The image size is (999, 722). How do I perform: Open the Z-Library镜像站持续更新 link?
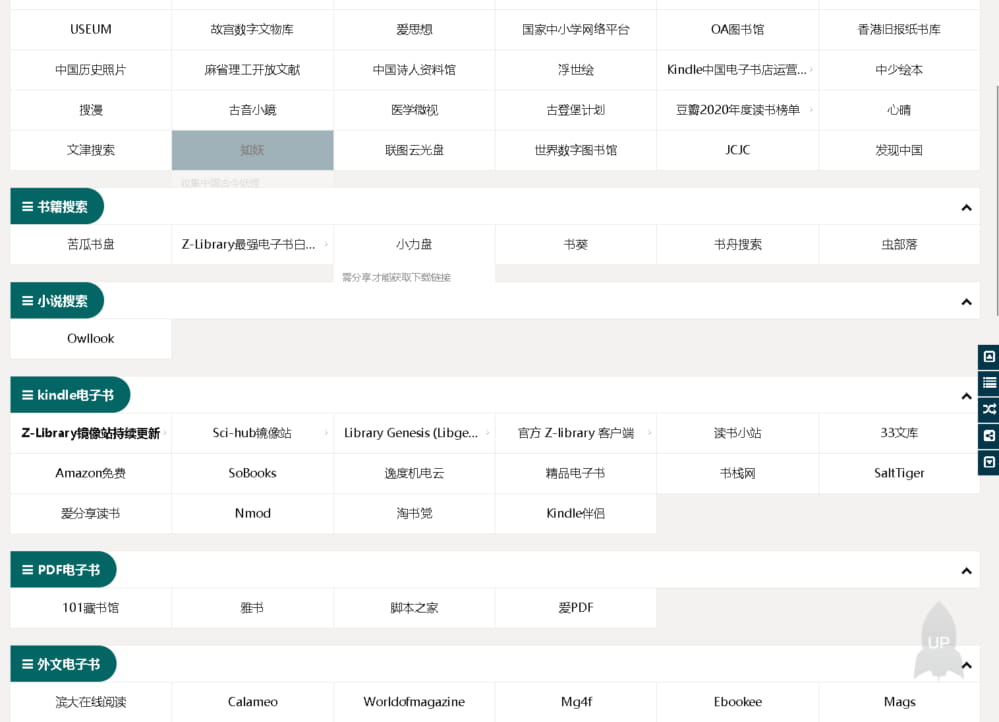click(x=90, y=433)
